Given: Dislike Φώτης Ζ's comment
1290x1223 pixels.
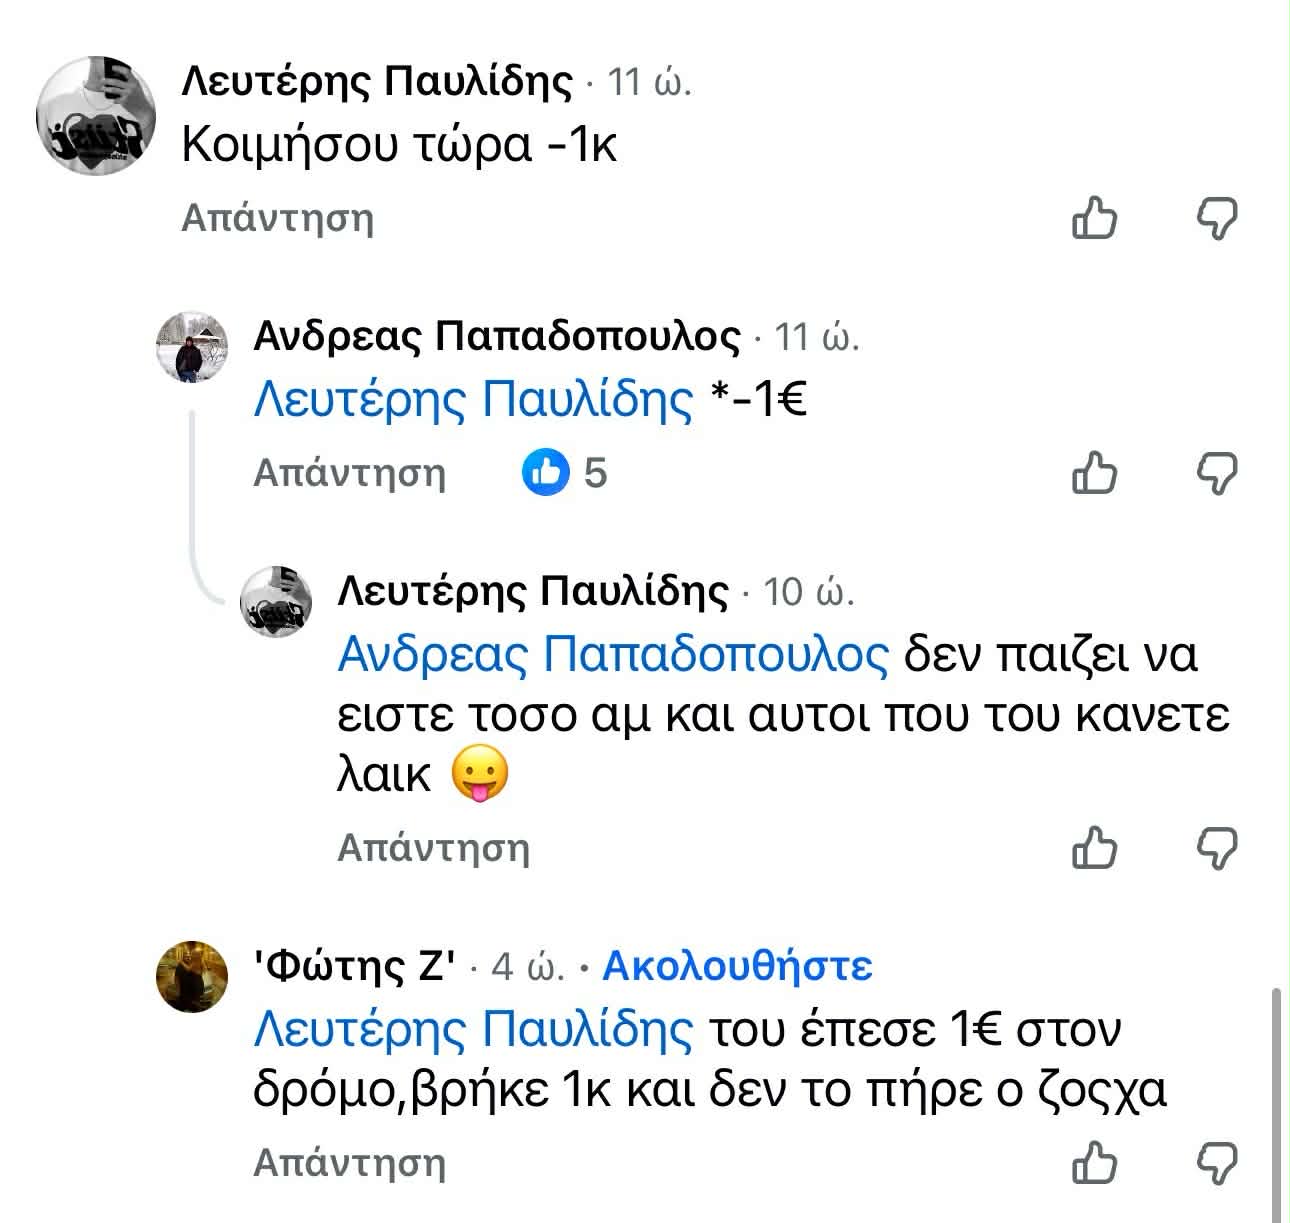Looking at the screenshot, I should pyautogui.click(x=1218, y=1163).
